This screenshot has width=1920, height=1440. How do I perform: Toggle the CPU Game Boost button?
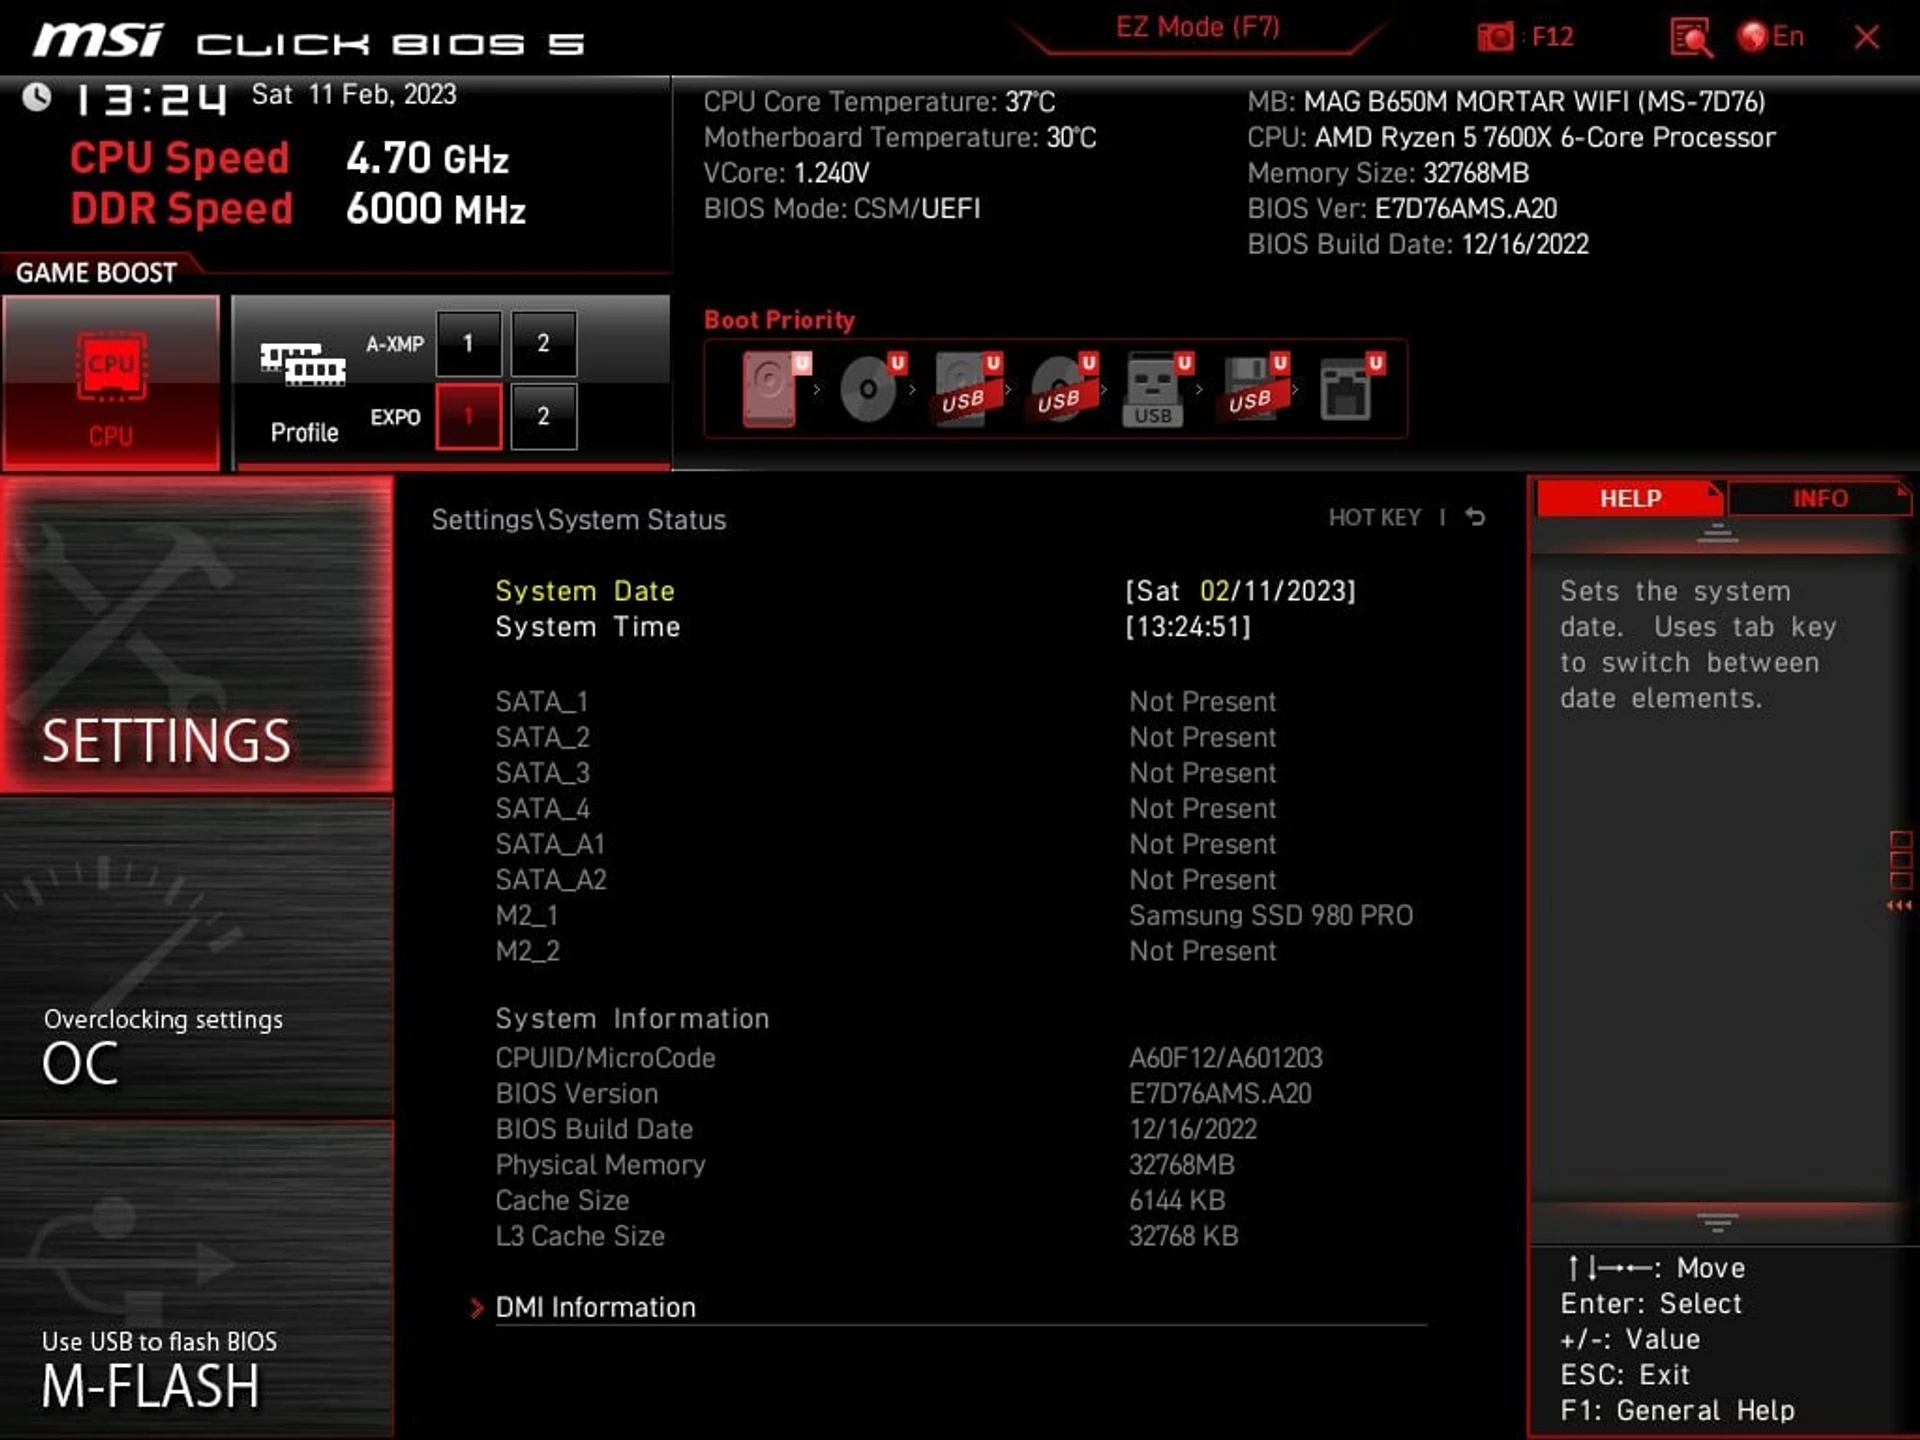point(110,383)
